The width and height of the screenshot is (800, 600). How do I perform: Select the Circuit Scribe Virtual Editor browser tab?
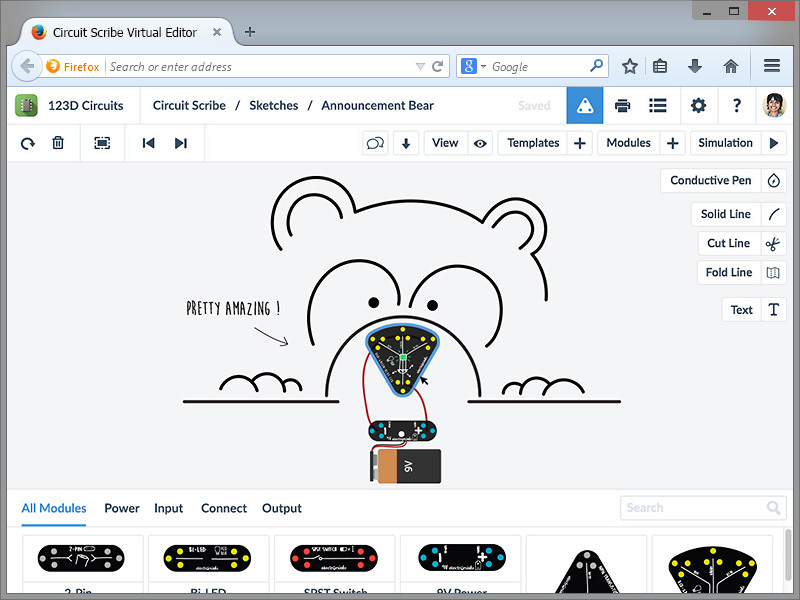125,33
